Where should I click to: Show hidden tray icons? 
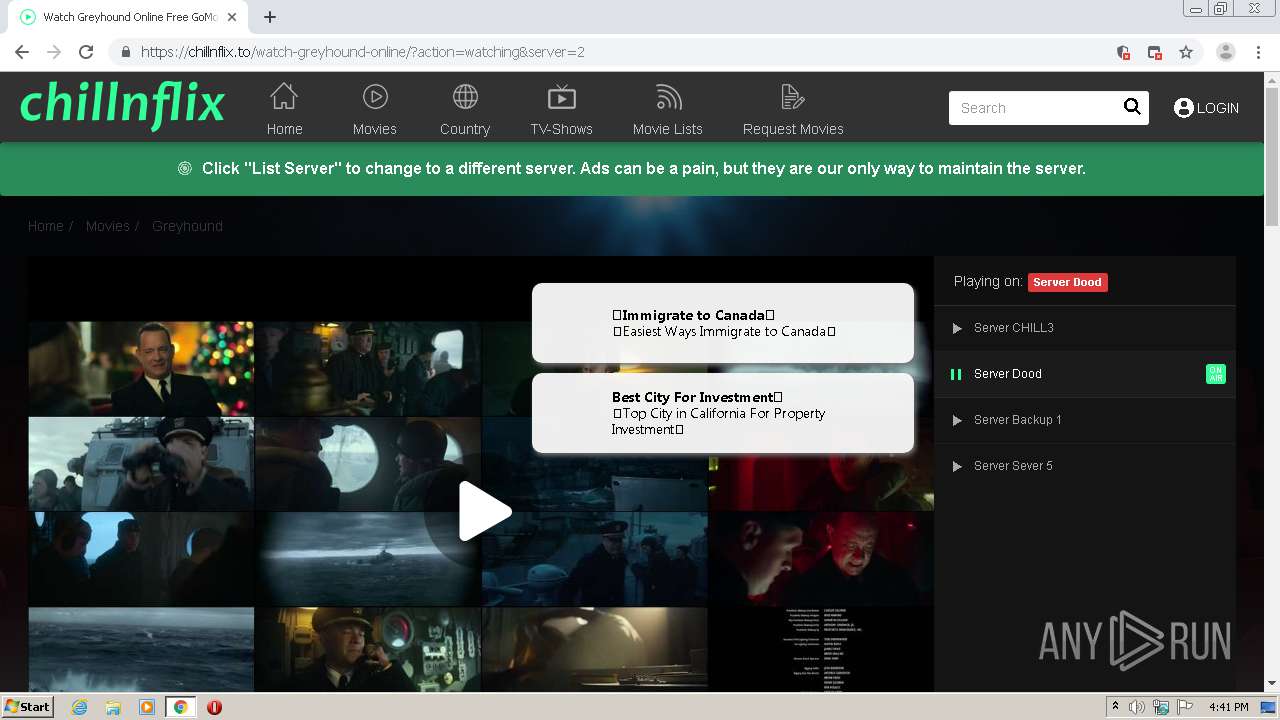(1116, 707)
